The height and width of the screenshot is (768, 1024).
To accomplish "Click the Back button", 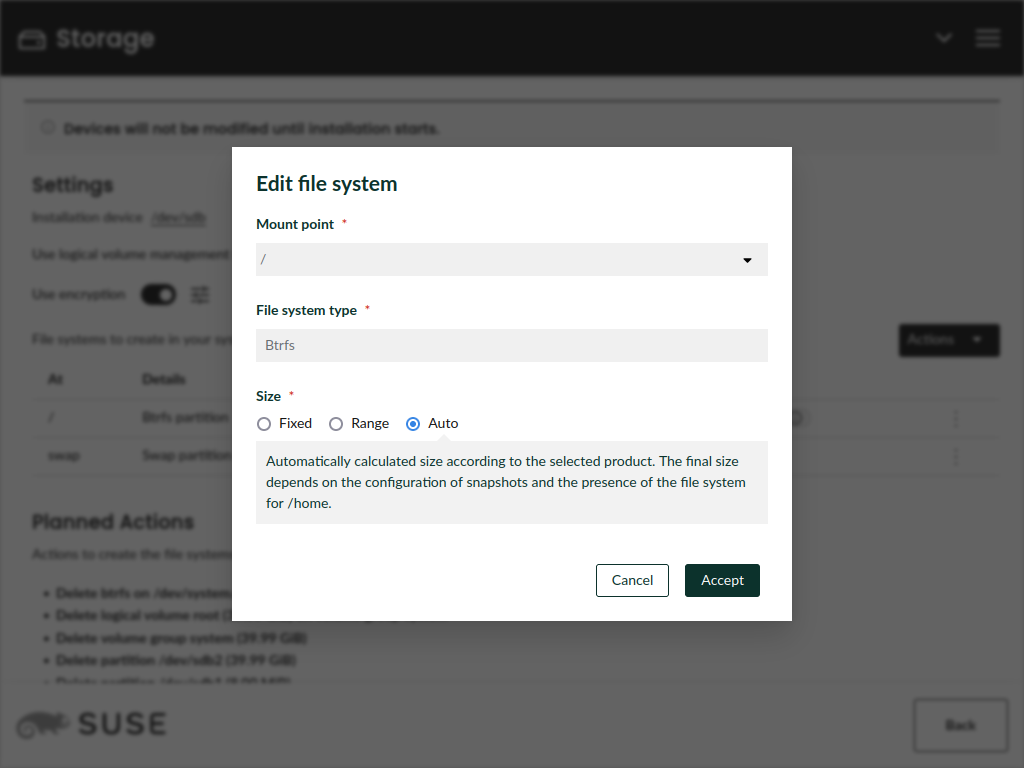I will [959, 725].
